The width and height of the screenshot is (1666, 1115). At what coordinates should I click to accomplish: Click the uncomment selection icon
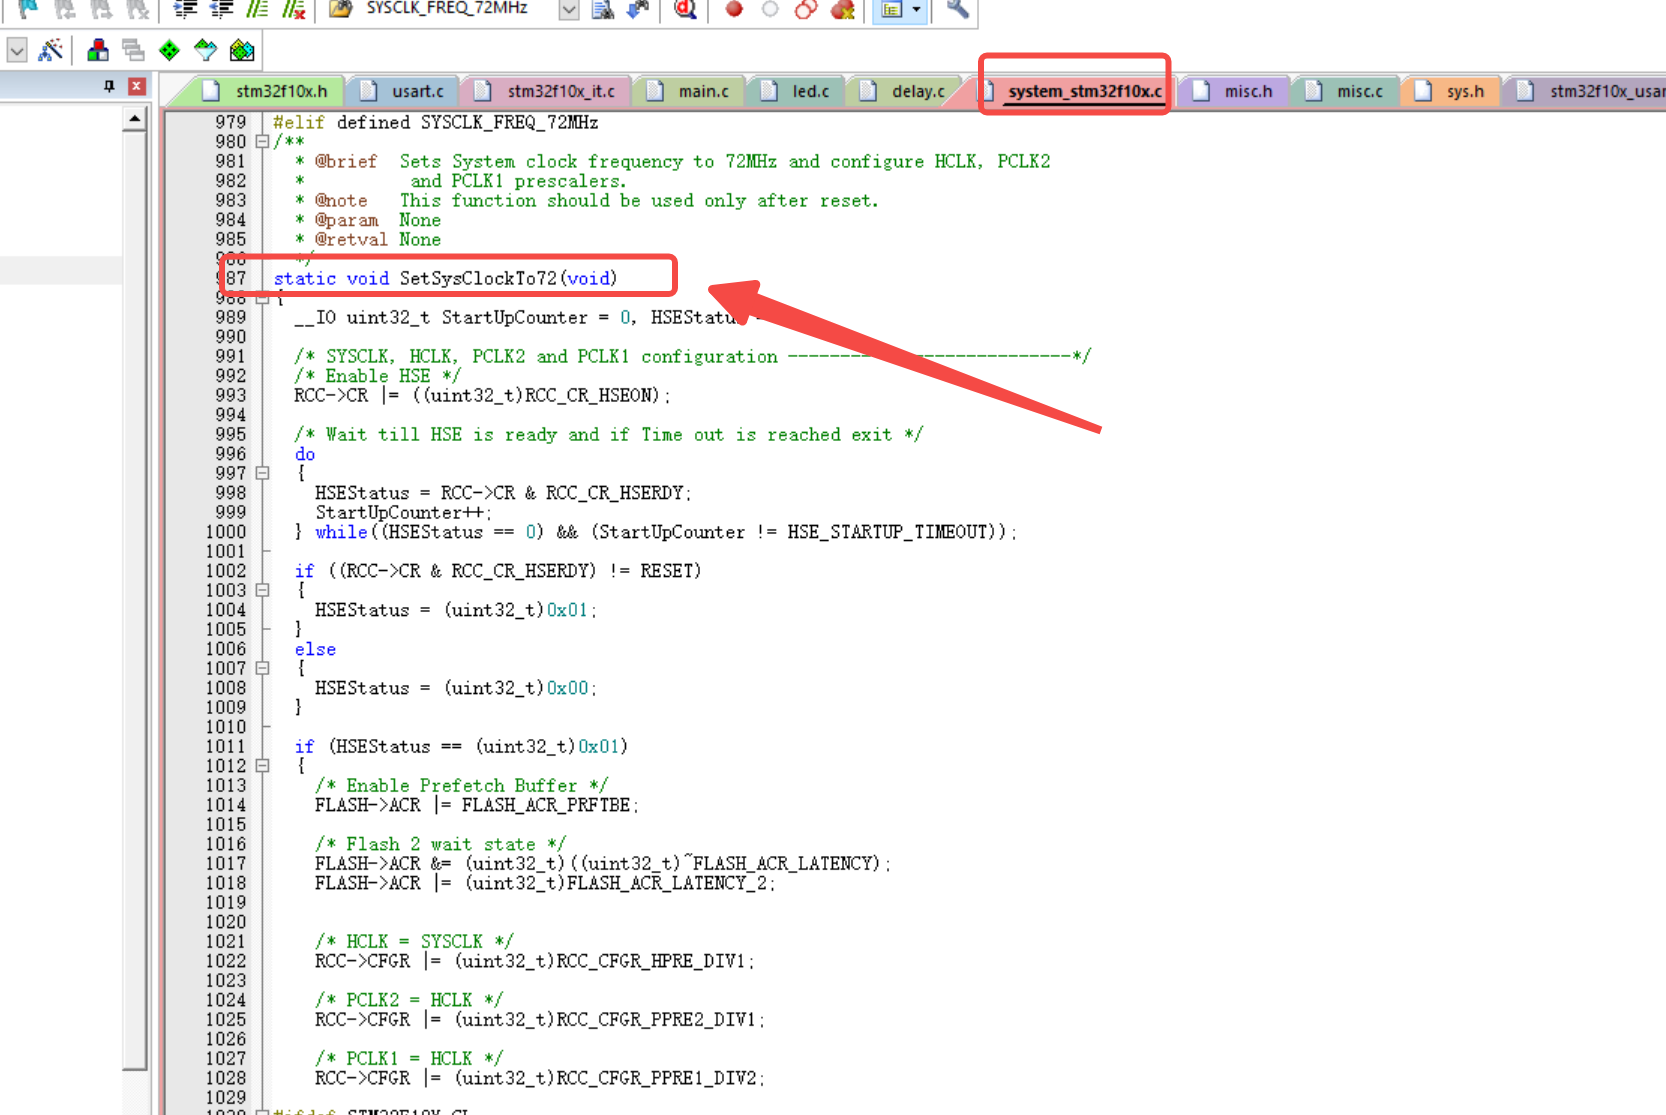click(x=293, y=9)
